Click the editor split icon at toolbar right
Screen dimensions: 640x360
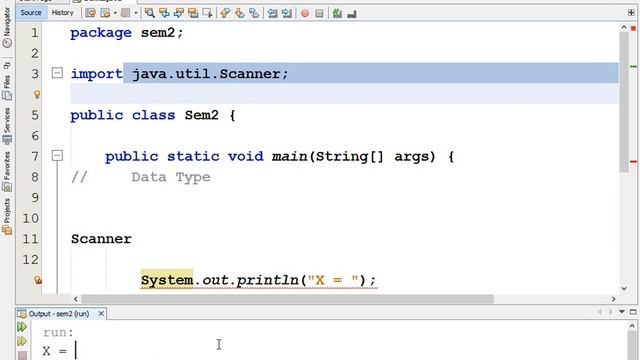tap(631, 13)
